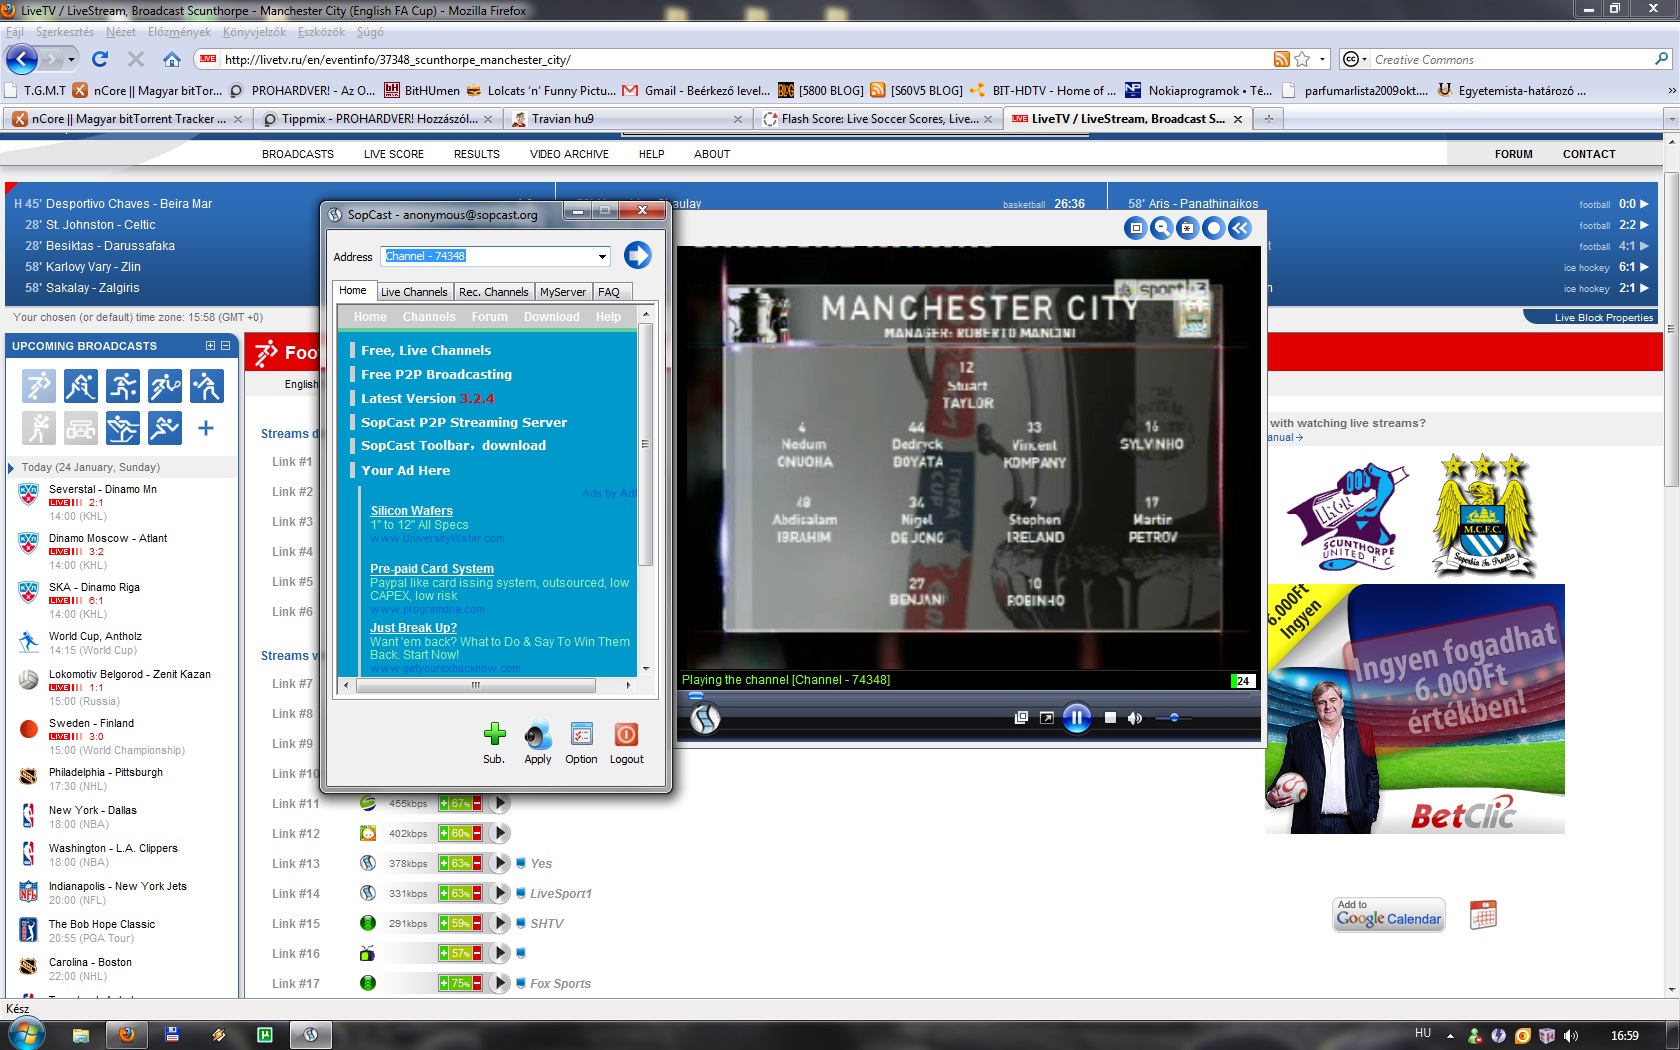This screenshot has height=1050, width=1680.
Task: Open the Free, Live Channels link
Action: coord(426,351)
